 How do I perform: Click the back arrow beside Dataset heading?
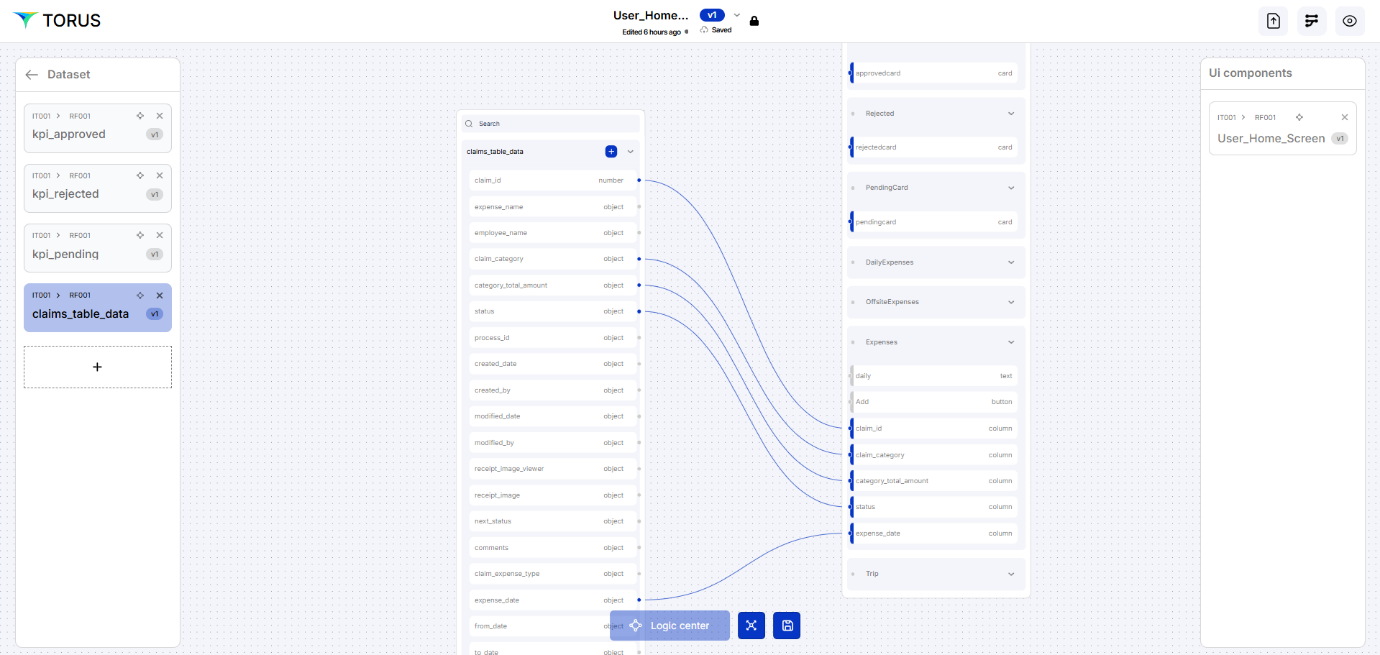32,74
